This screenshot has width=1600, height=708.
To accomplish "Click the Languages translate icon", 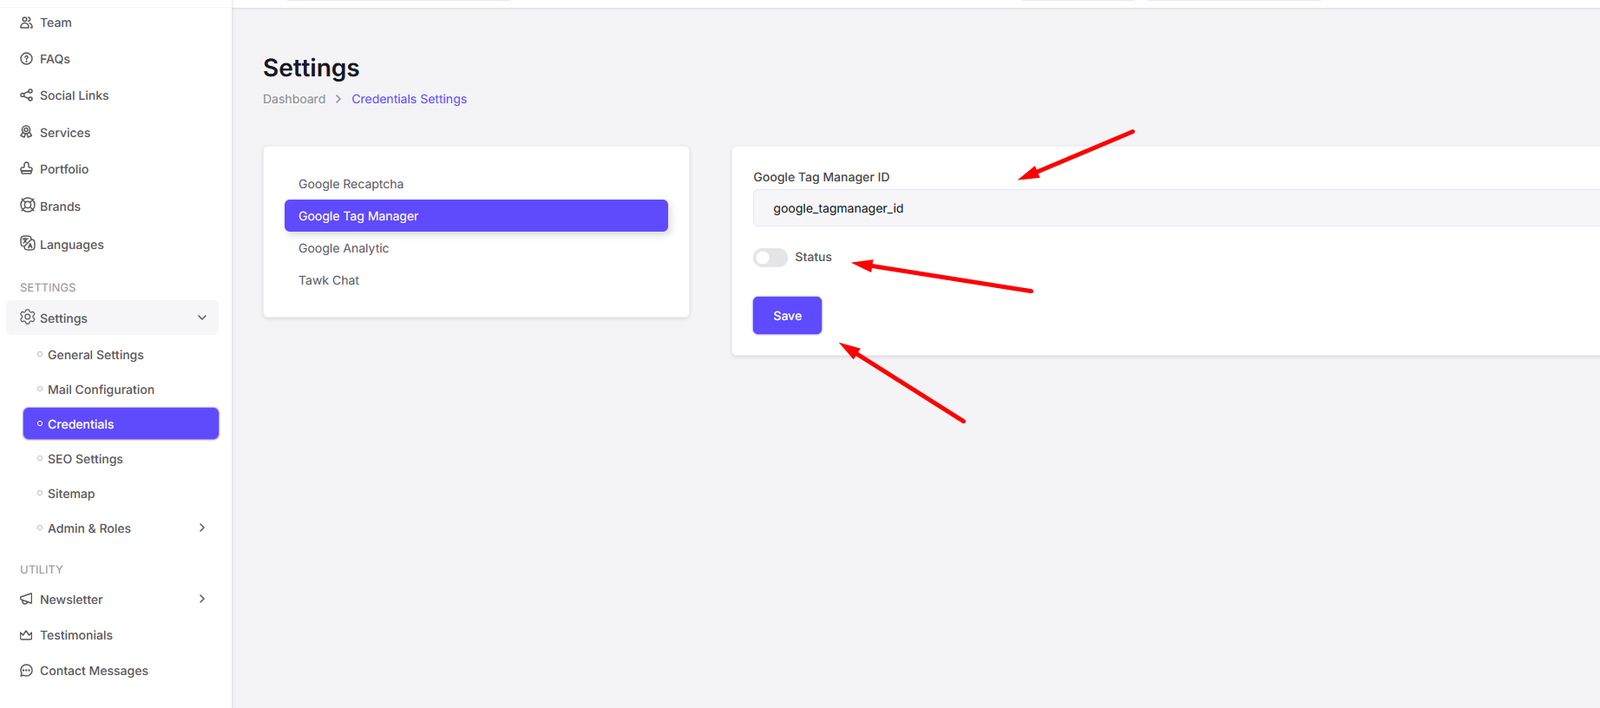I will coord(27,244).
